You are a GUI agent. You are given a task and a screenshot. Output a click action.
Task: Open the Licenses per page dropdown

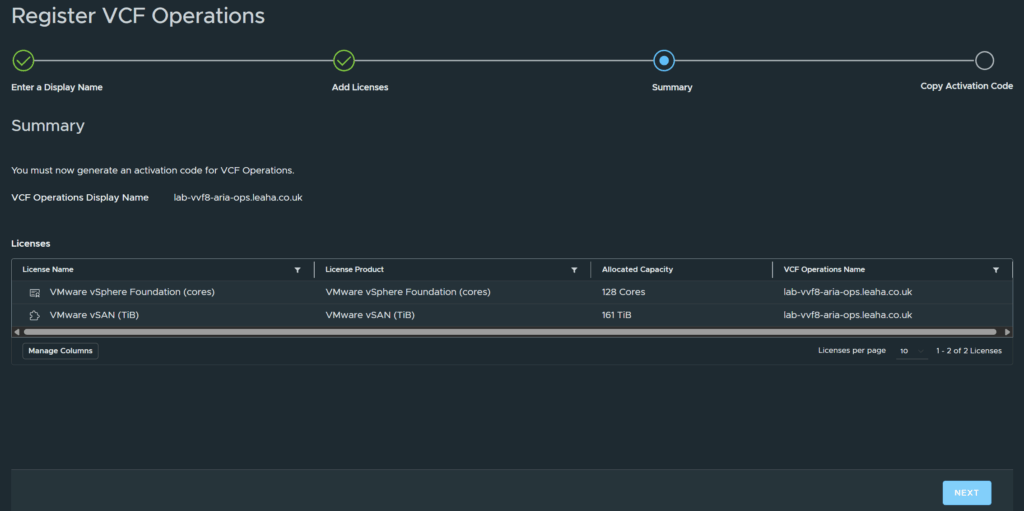point(912,352)
